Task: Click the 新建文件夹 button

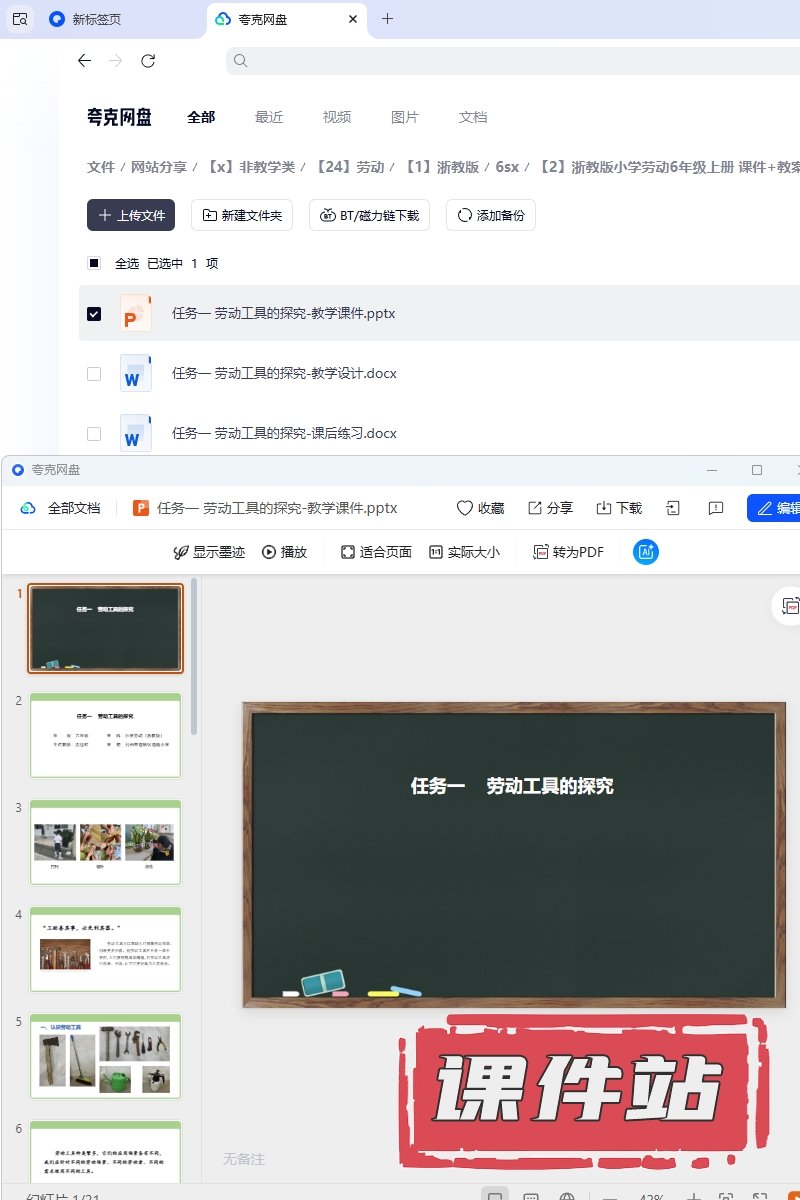Action: [242, 215]
